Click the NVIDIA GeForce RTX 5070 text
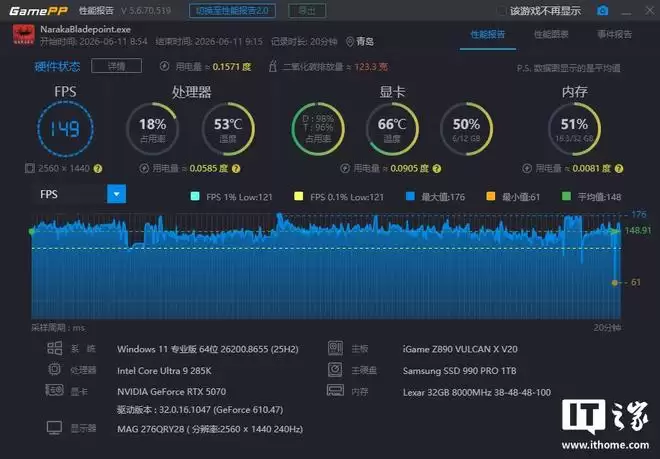This screenshot has width=660, height=459. pos(171,392)
